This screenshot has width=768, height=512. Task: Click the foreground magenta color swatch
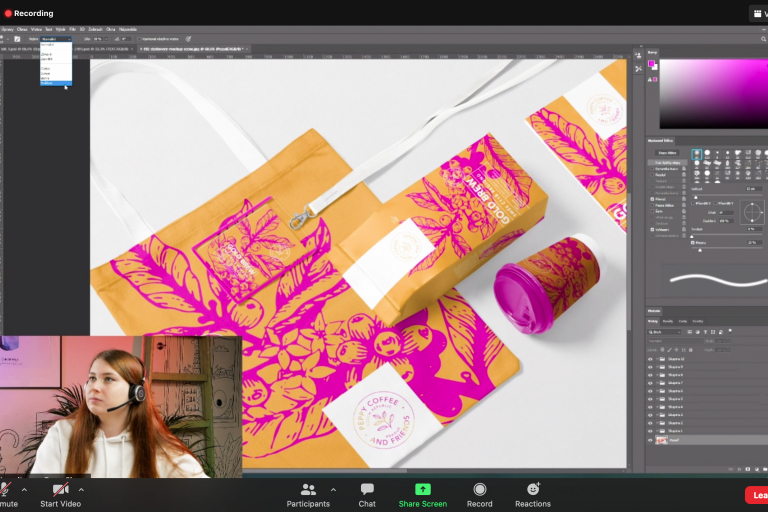pyautogui.click(x=652, y=64)
